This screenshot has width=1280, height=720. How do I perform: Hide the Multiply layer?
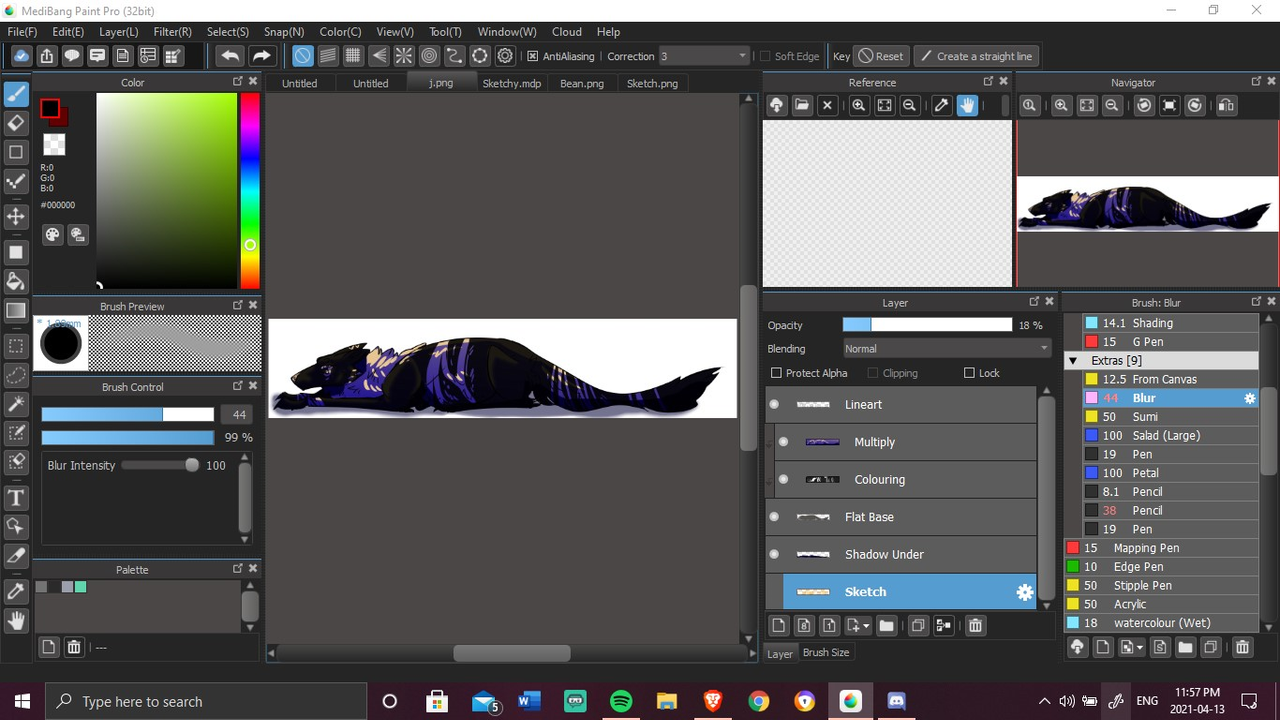784,442
